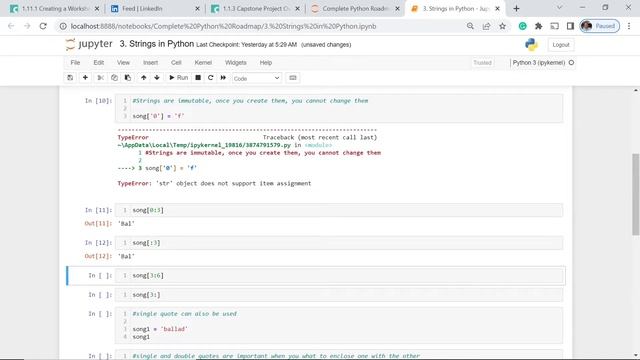
Task: Go forward with browser forward arrow
Action: coord(27,26)
